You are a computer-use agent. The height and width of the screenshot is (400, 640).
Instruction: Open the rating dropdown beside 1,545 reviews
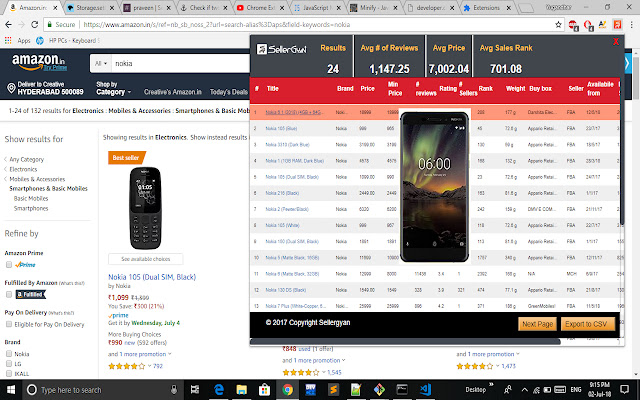[x=324, y=372]
